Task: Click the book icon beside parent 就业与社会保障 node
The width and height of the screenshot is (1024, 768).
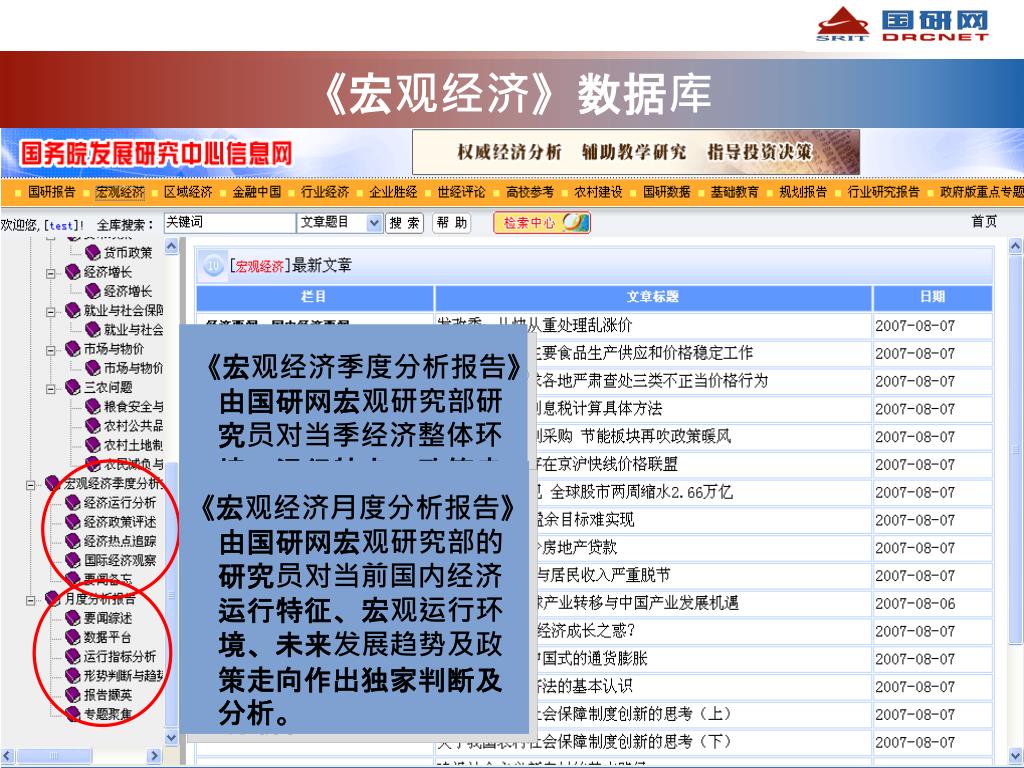Action: pos(72,310)
